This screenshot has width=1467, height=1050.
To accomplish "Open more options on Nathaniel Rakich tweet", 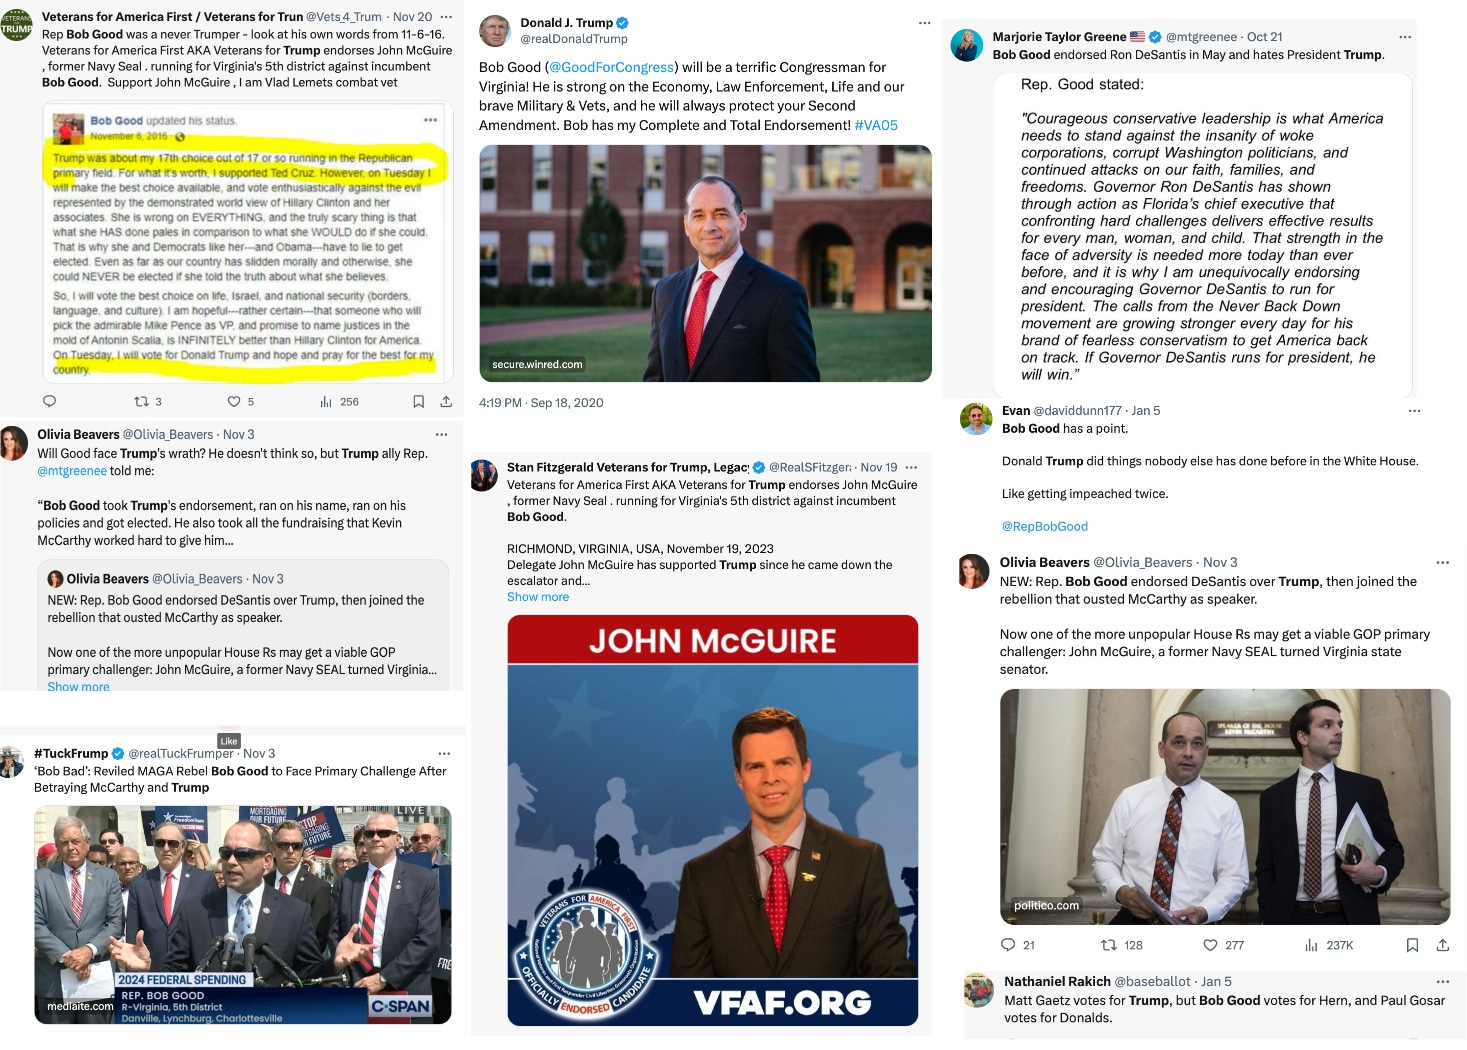I will coord(1442,982).
